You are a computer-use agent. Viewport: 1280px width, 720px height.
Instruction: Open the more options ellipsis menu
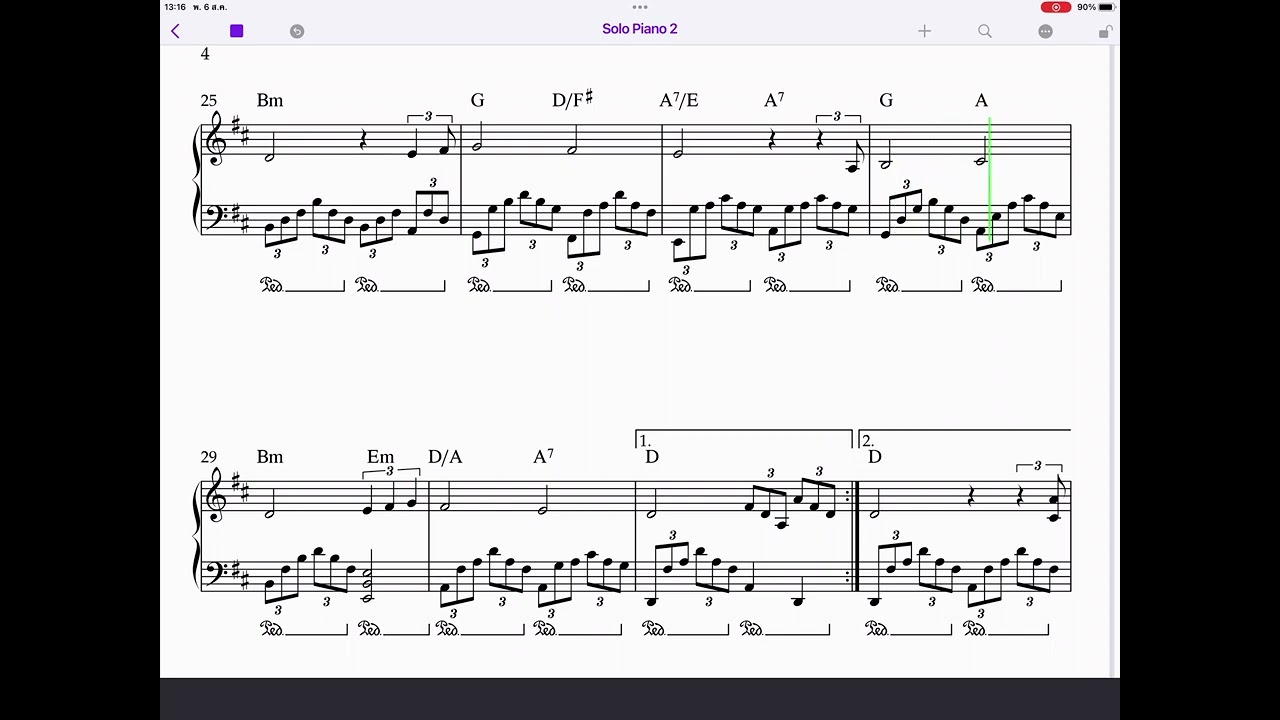pyautogui.click(x=1045, y=31)
